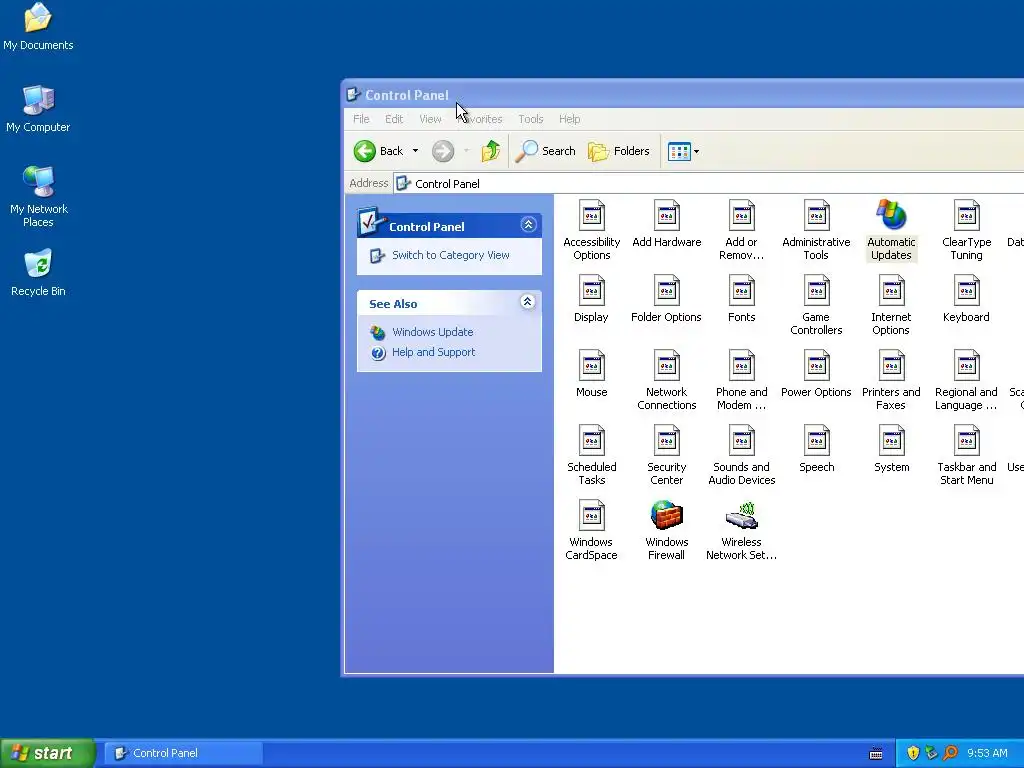Click the Search toolbar button
Image resolution: width=1024 pixels, height=768 pixels.
click(x=545, y=151)
